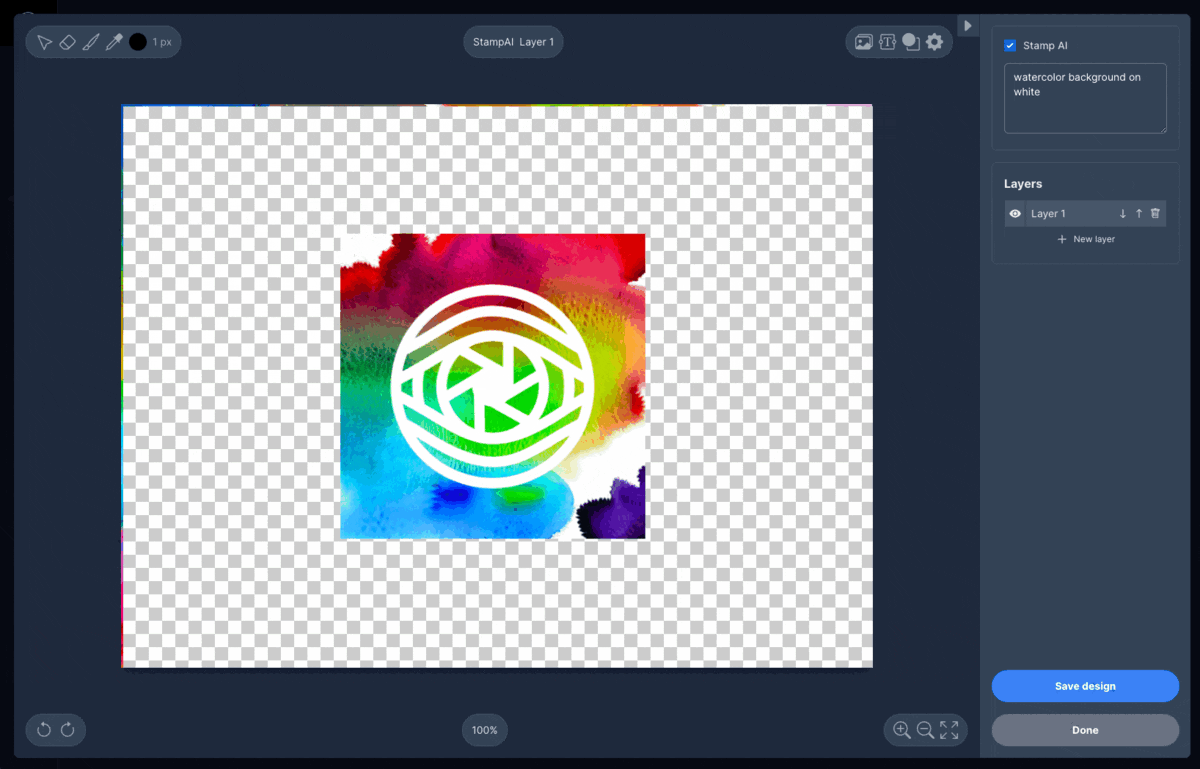1200x769 pixels.
Task: Open the black brush color swatch
Action: coord(138,42)
